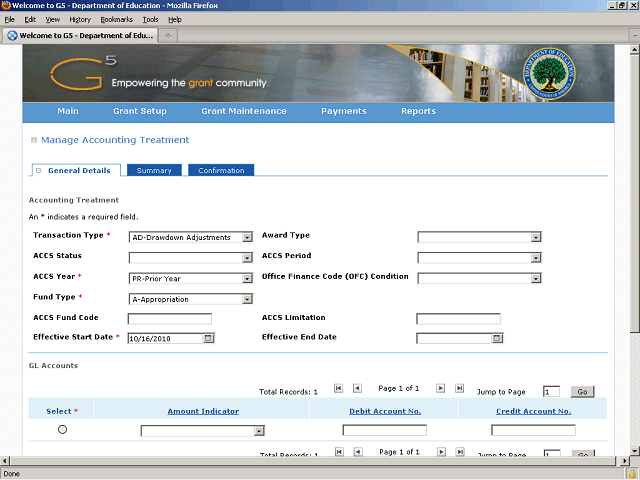The image size is (640, 480).
Task: Open the View menu
Action: coord(53,20)
